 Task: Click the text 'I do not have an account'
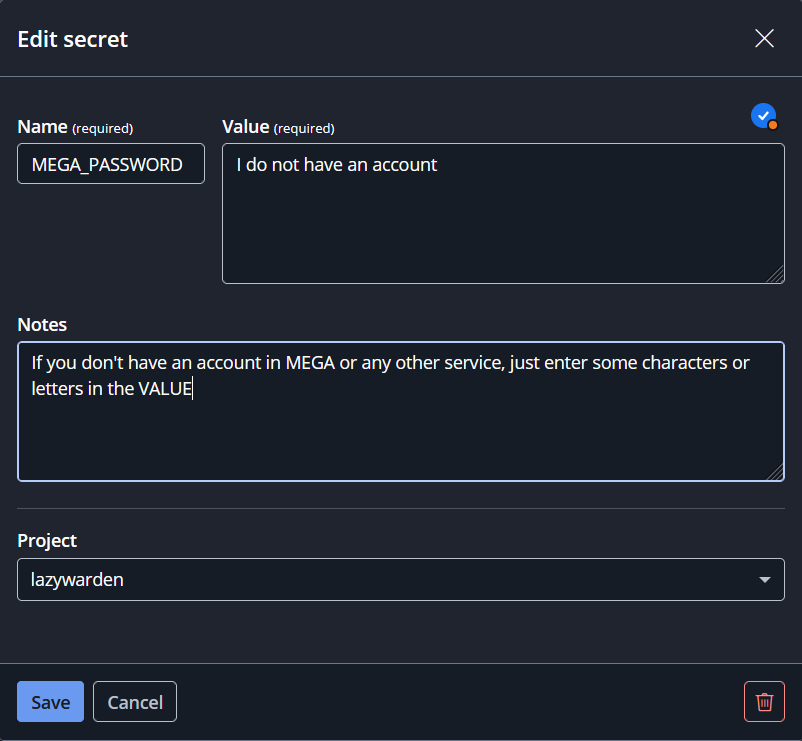coord(337,165)
